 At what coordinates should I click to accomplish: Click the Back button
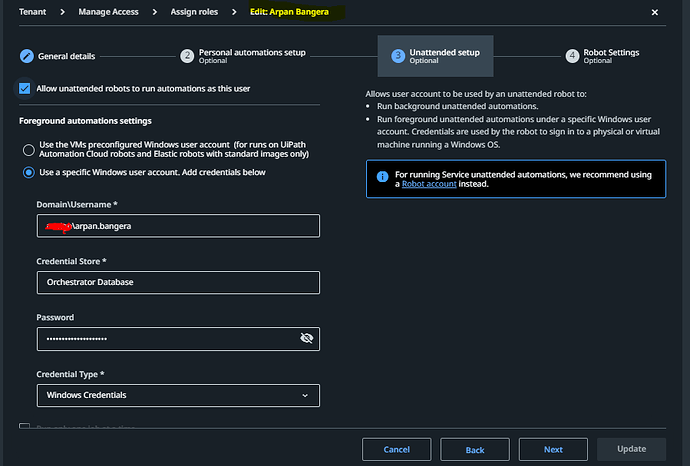pyautogui.click(x=475, y=449)
